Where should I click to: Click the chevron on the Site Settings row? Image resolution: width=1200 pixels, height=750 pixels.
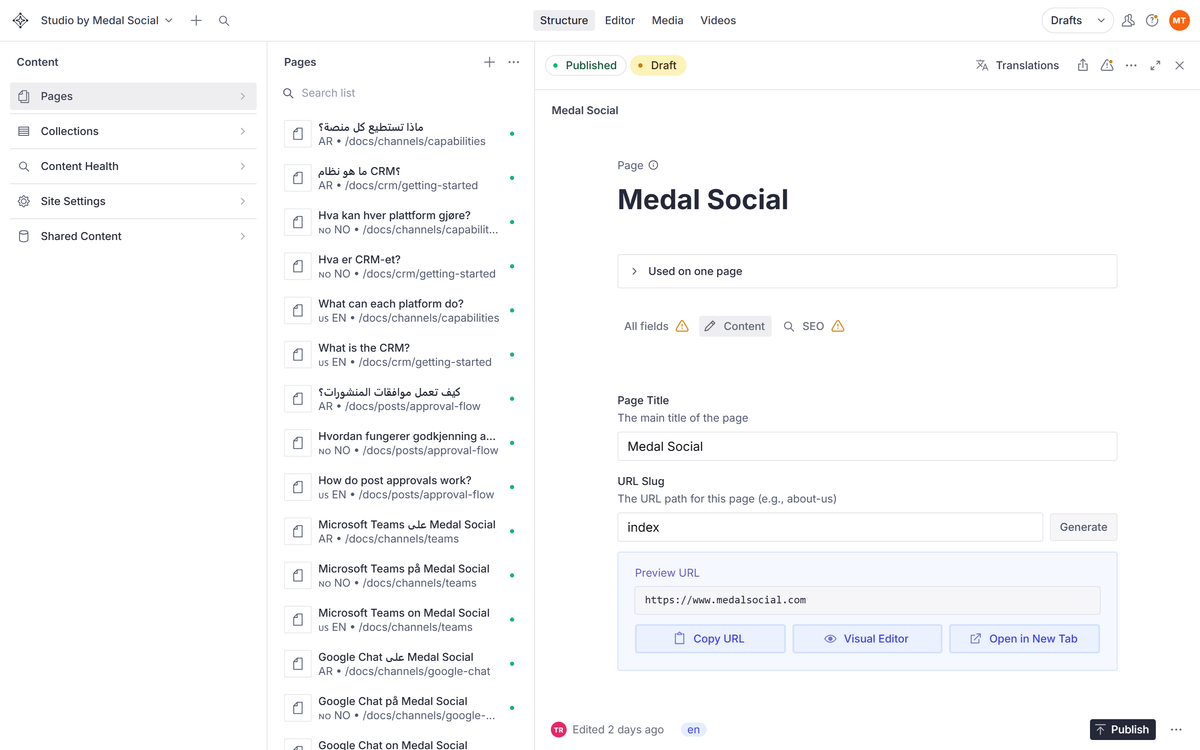[243, 201]
